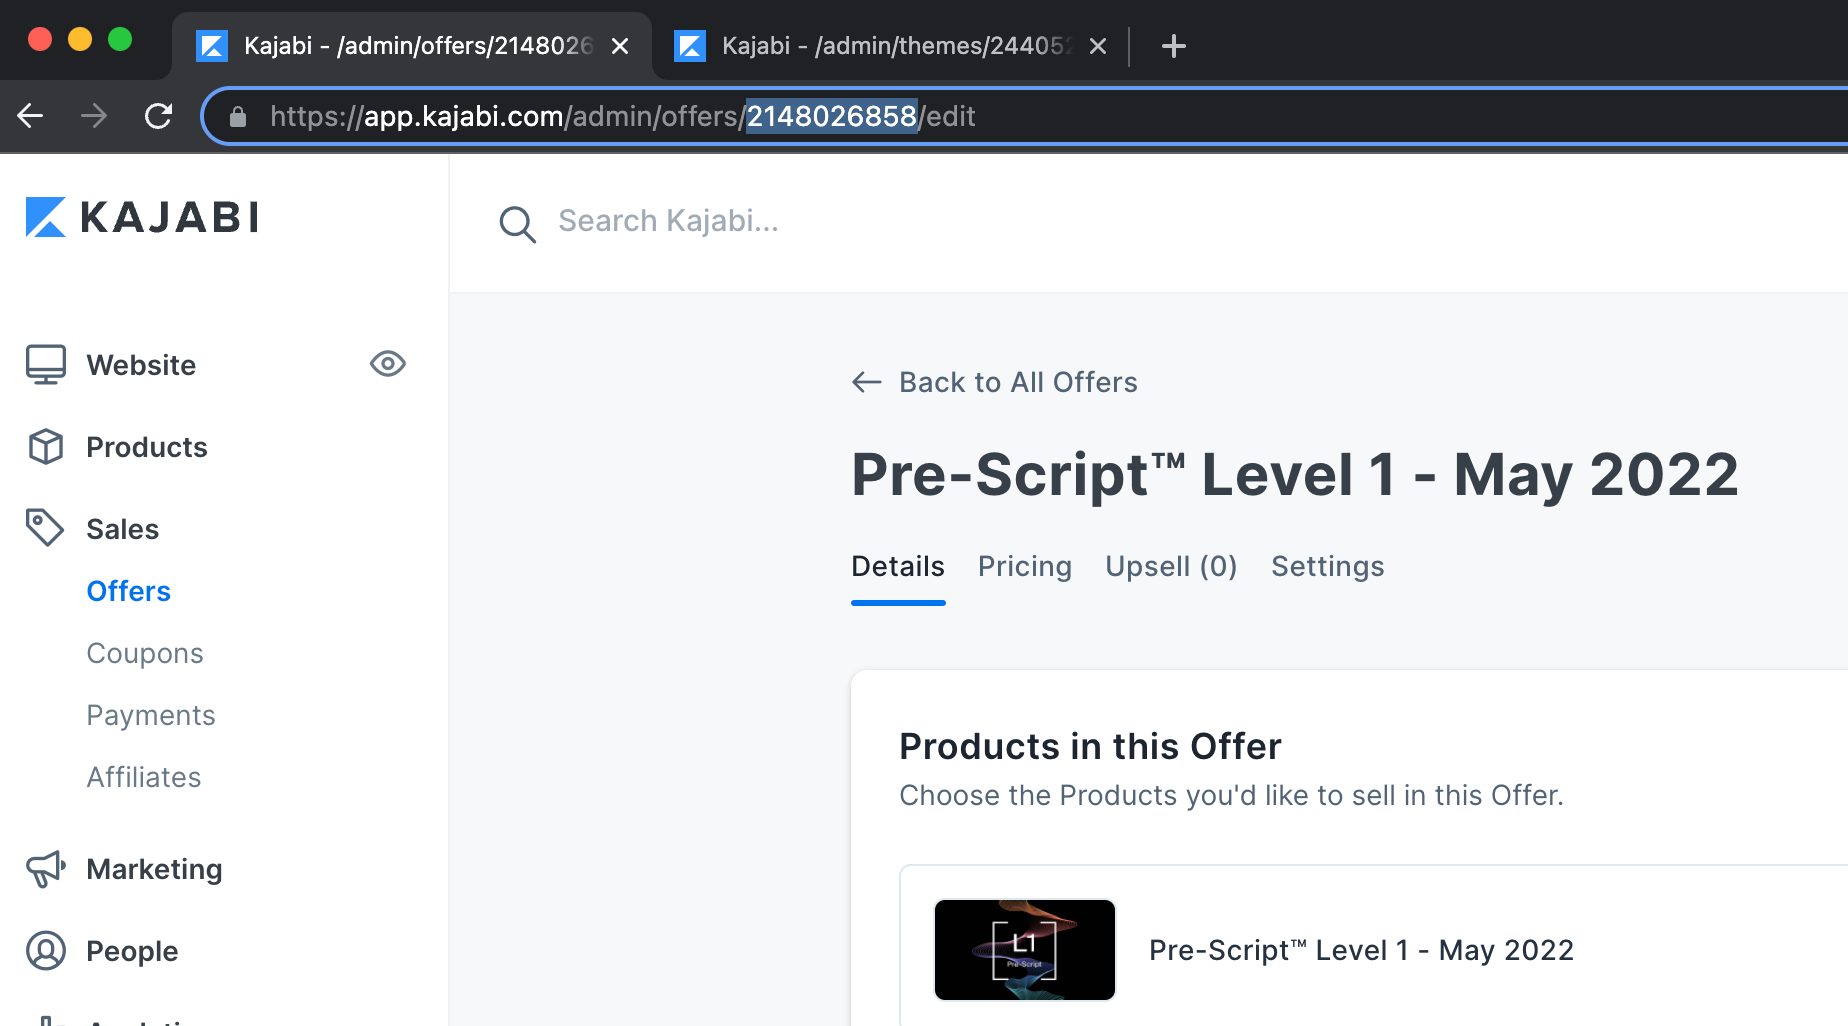Close the admin/offers browser tab
This screenshot has width=1848, height=1026.
point(620,46)
